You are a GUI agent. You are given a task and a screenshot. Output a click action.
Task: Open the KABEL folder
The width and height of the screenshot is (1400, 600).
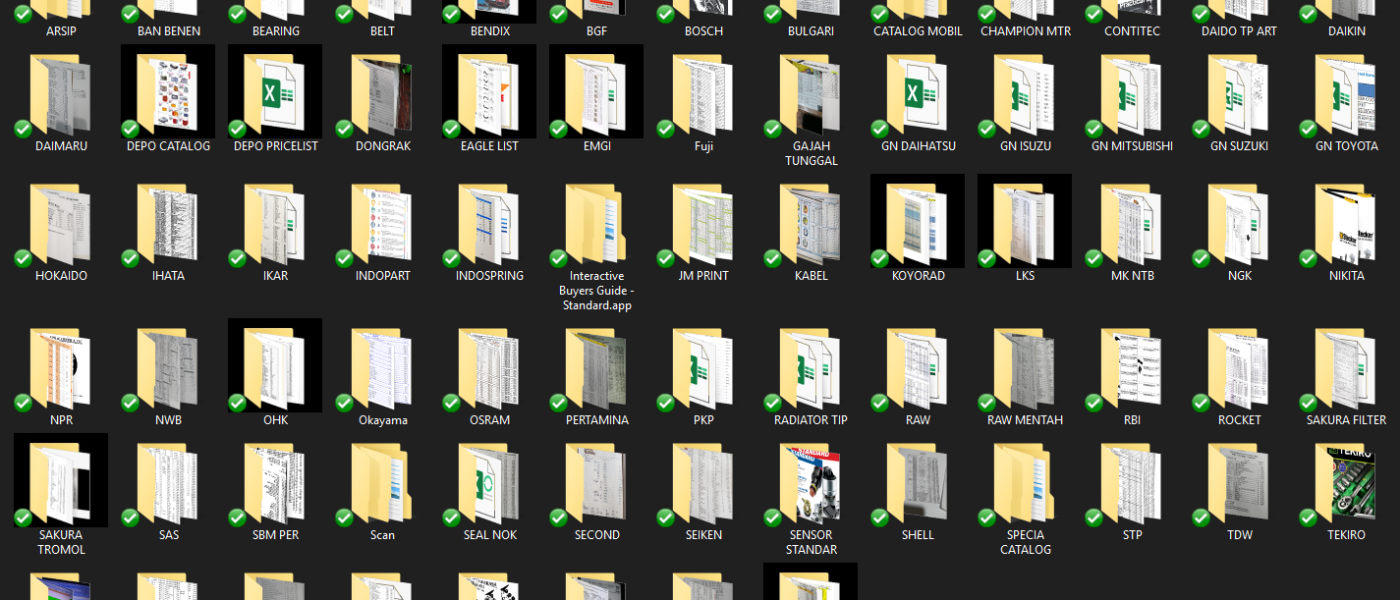pos(811,226)
